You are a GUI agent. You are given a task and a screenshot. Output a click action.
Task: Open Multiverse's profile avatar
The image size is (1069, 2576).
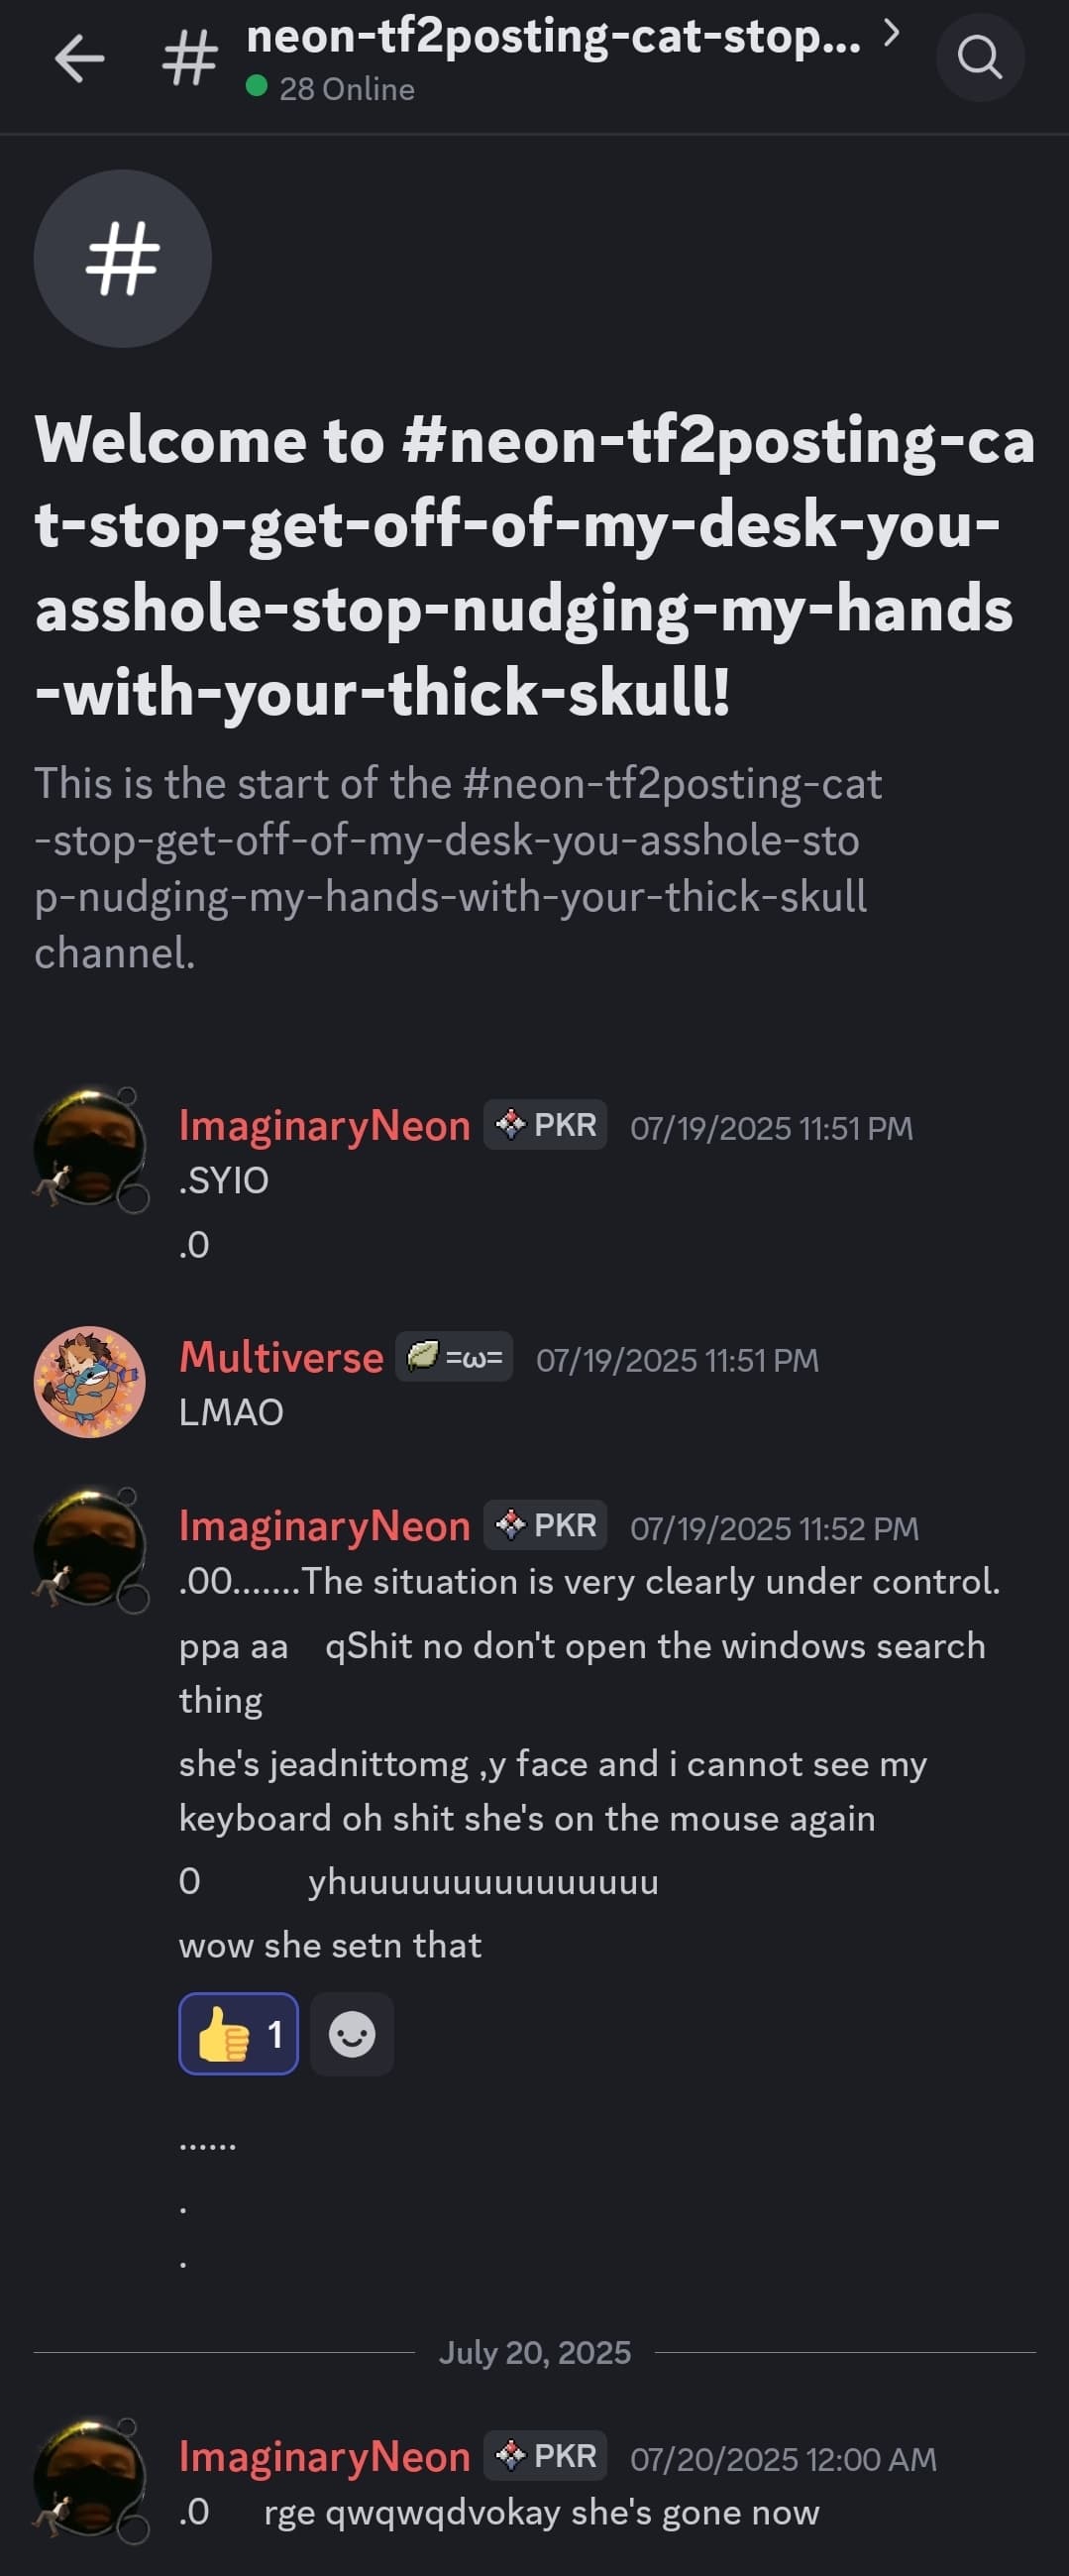[x=90, y=1382]
